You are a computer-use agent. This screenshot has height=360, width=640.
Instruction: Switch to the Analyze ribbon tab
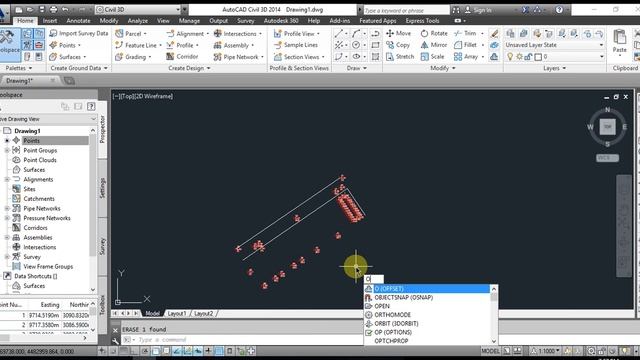point(138,21)
